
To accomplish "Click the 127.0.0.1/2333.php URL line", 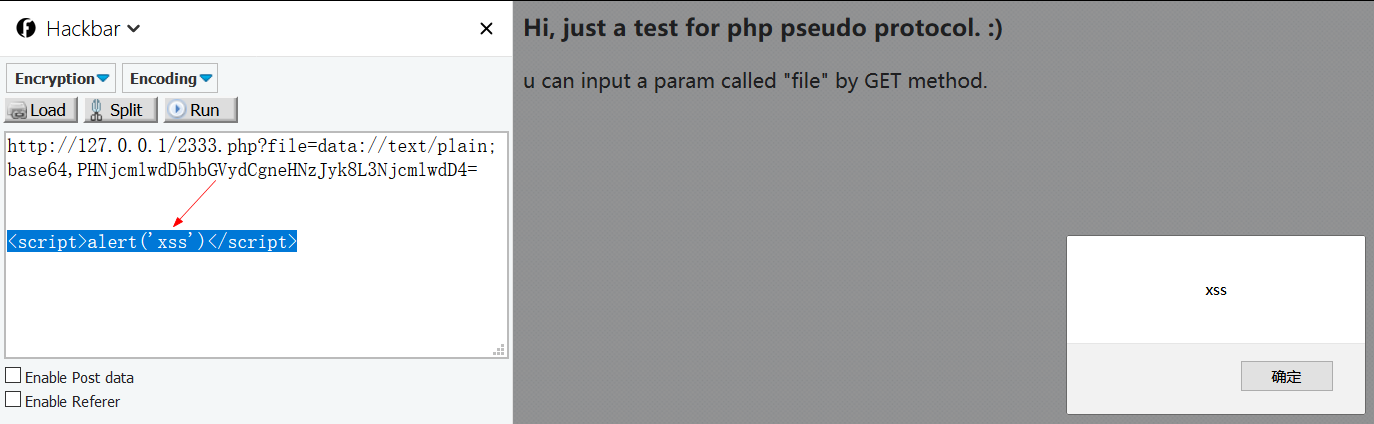I will [x=250, y=147].
